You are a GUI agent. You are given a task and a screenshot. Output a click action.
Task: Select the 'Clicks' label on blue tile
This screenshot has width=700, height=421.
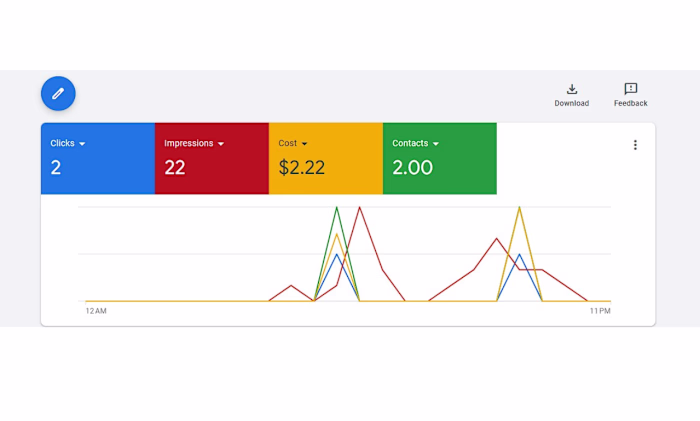pos(62,143)
